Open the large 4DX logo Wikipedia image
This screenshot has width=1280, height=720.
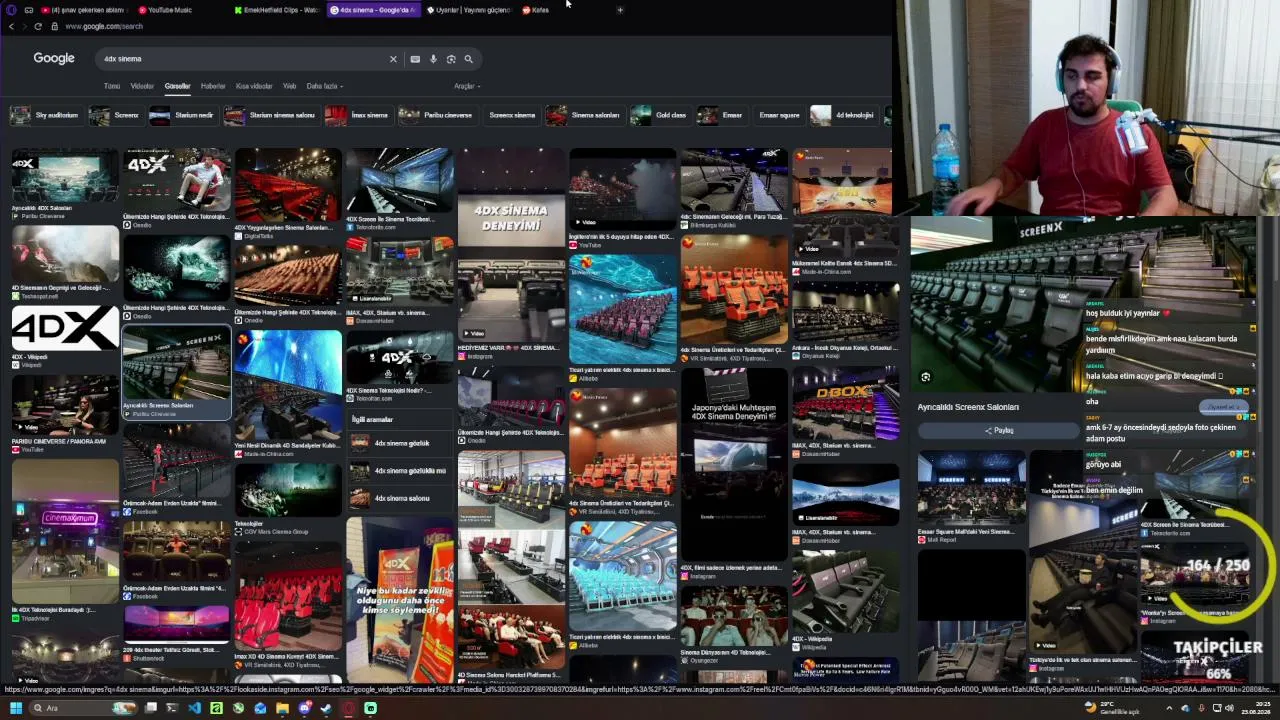tap(65, 328)
